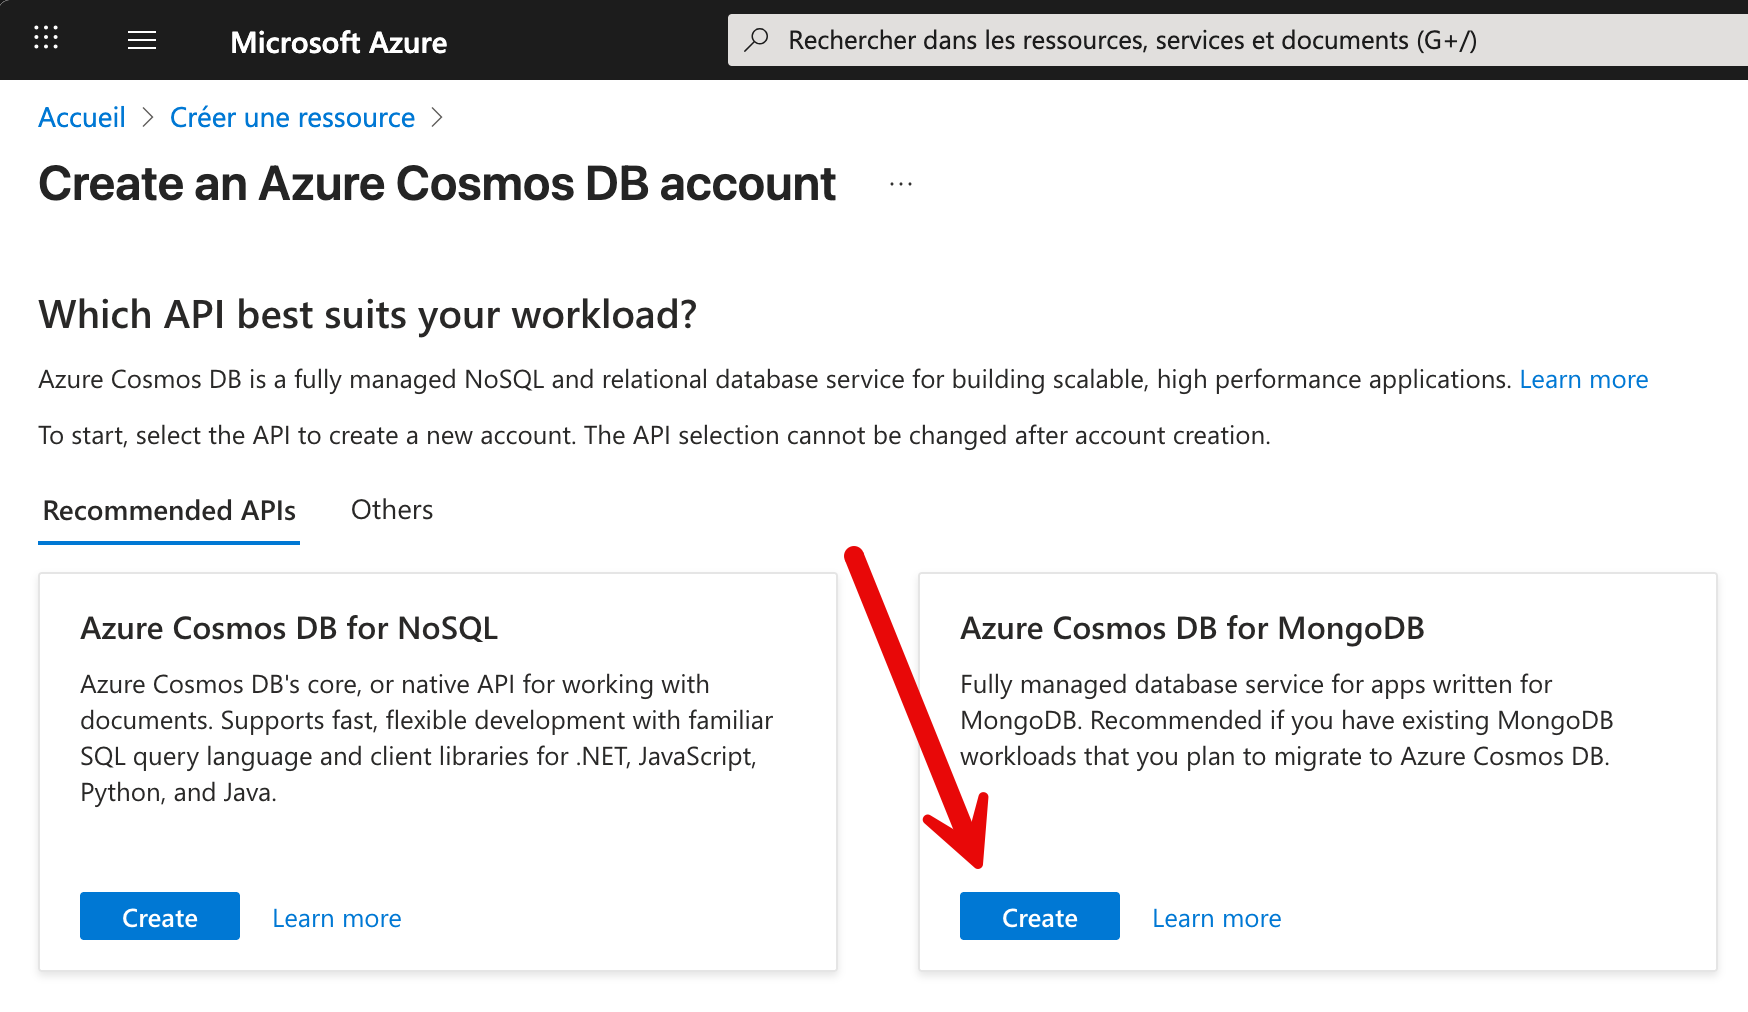Screen dimensions: 1748x1012
Task: Open the ellipsis menu beside the page title
Action: coord(899,182)
